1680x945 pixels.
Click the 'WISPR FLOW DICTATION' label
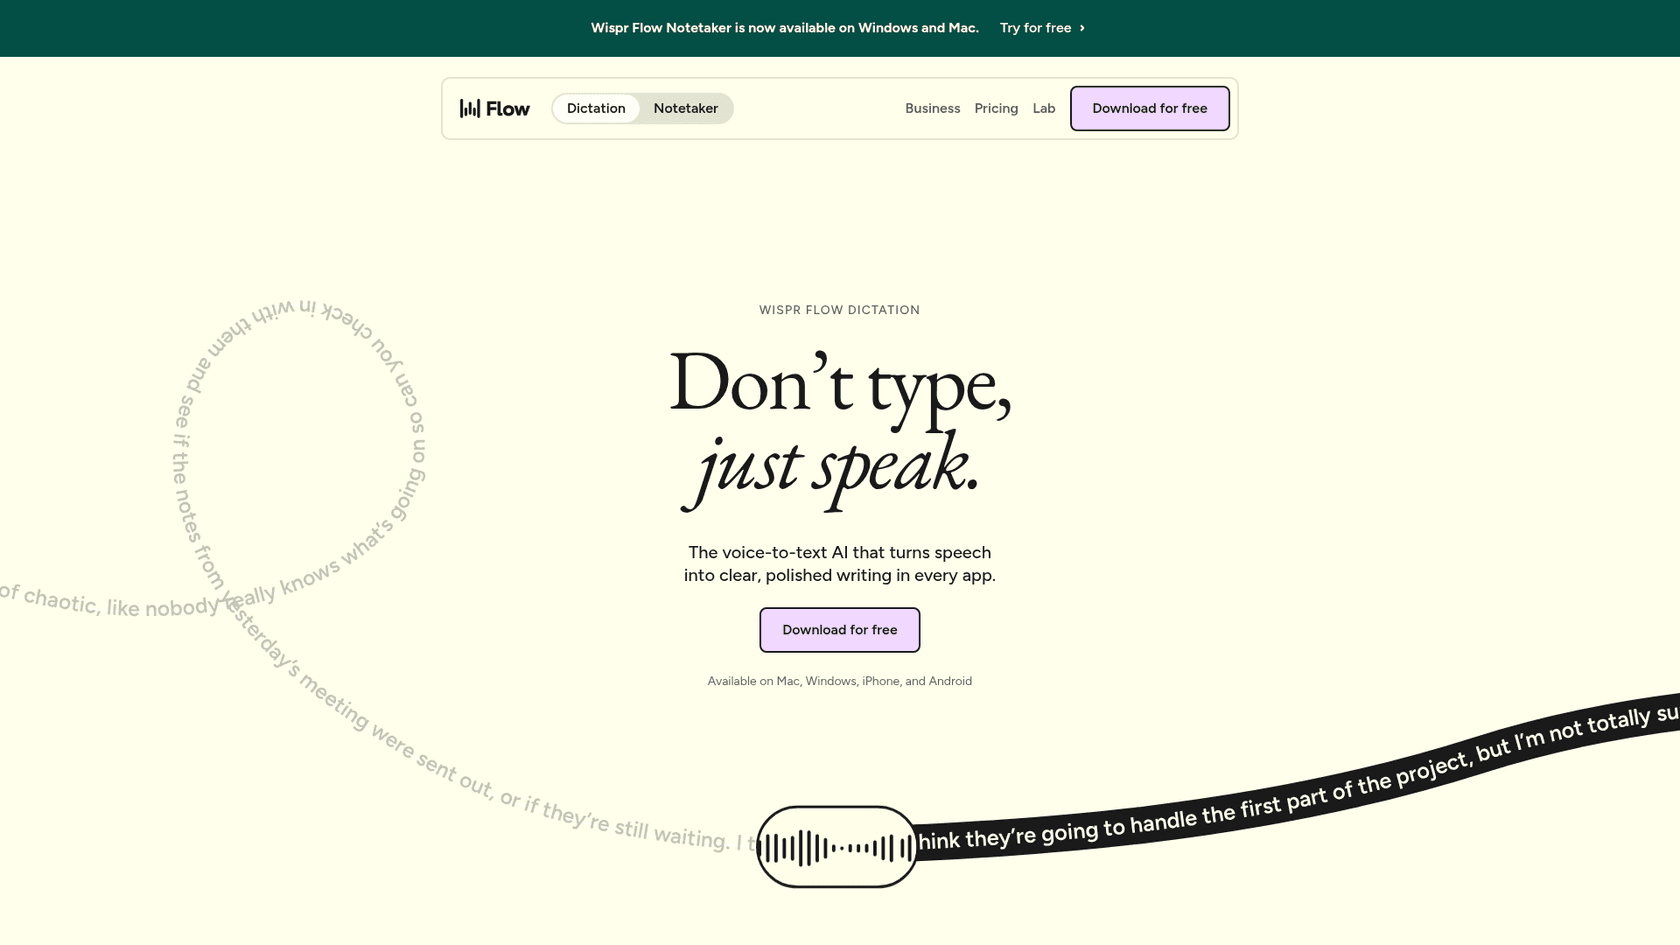[840, 310]
